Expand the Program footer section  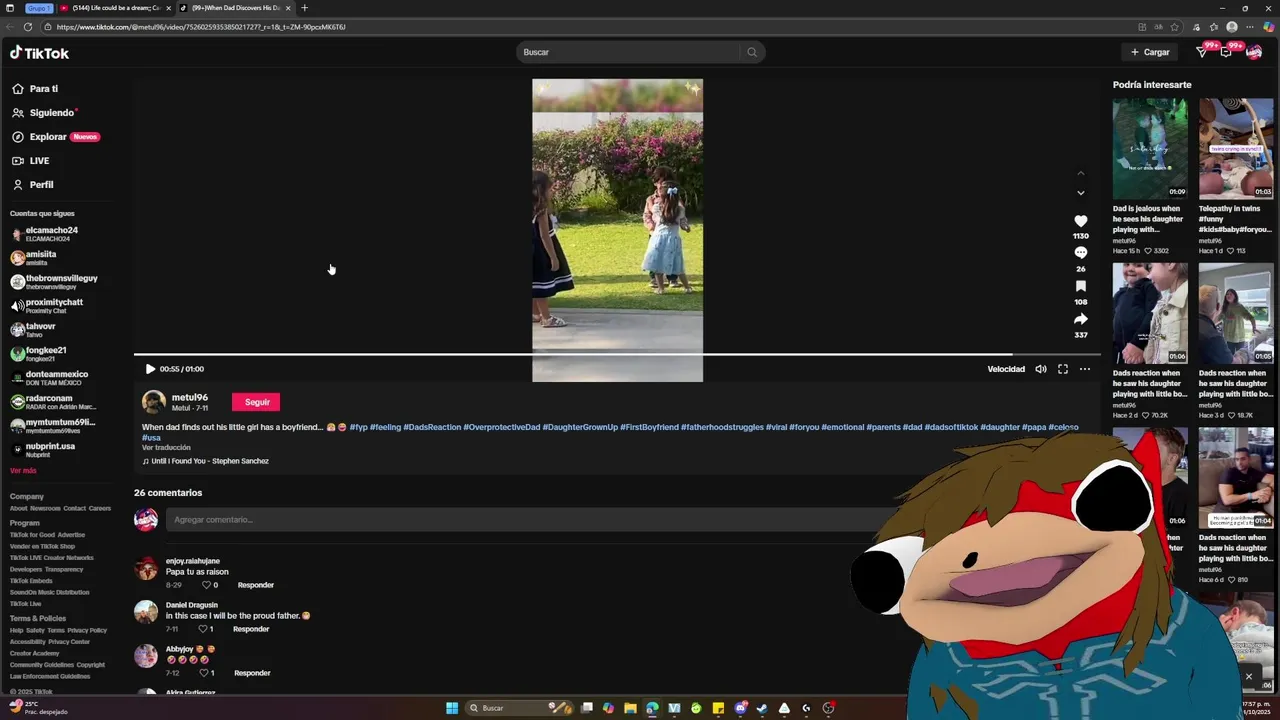pos(25,523)
